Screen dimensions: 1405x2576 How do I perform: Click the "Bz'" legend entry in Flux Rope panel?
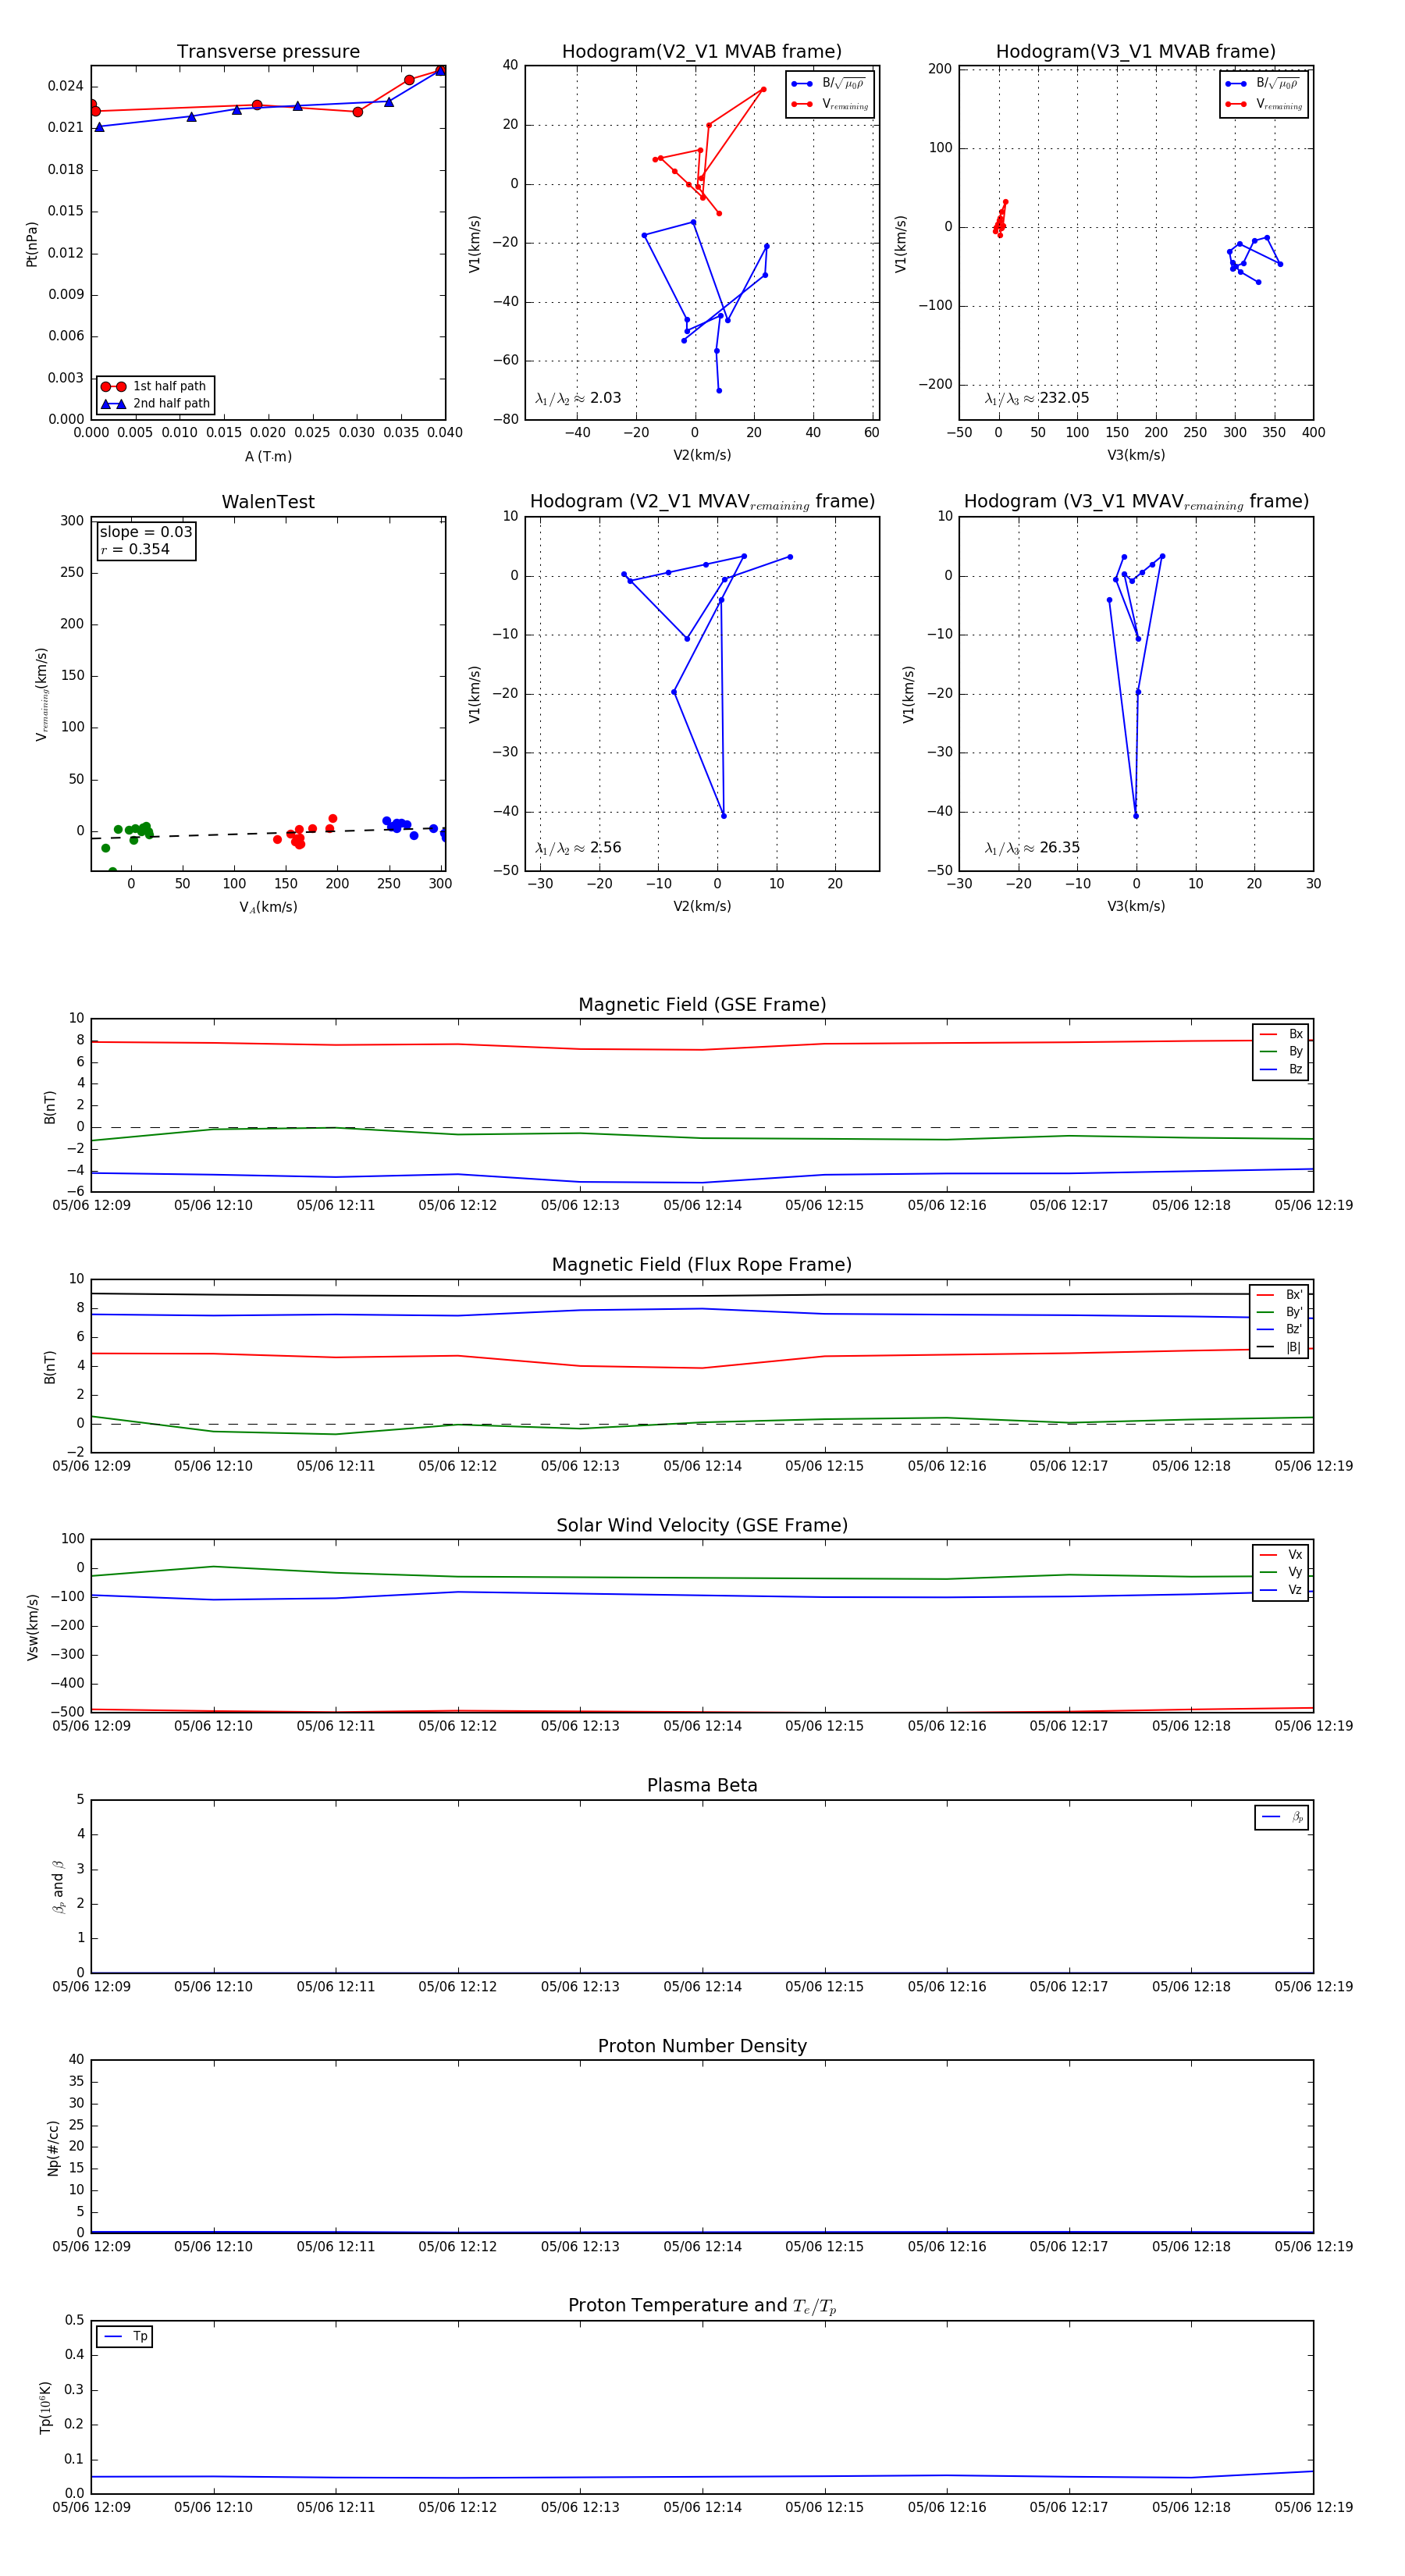[x=1279, y=1329]
